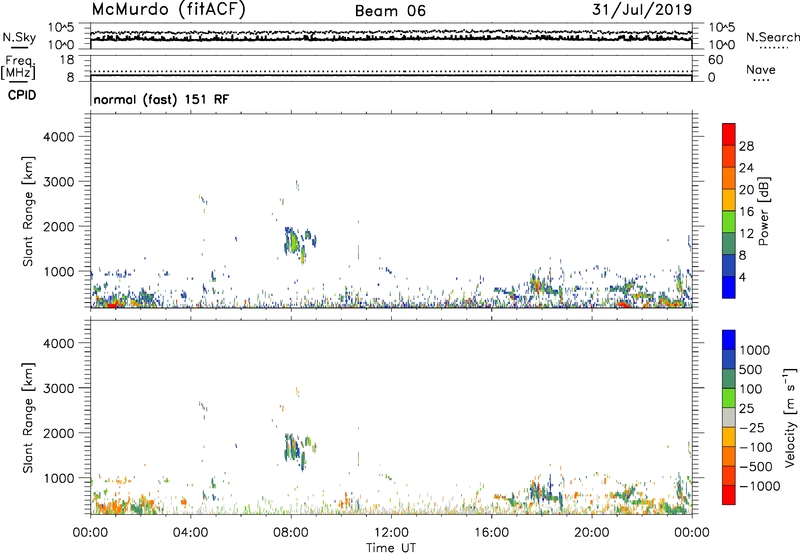Screen dimensions: 800x554
Task: Click the Velocity [m s⁻¹] colorbar title
Action: coord(790,417)
